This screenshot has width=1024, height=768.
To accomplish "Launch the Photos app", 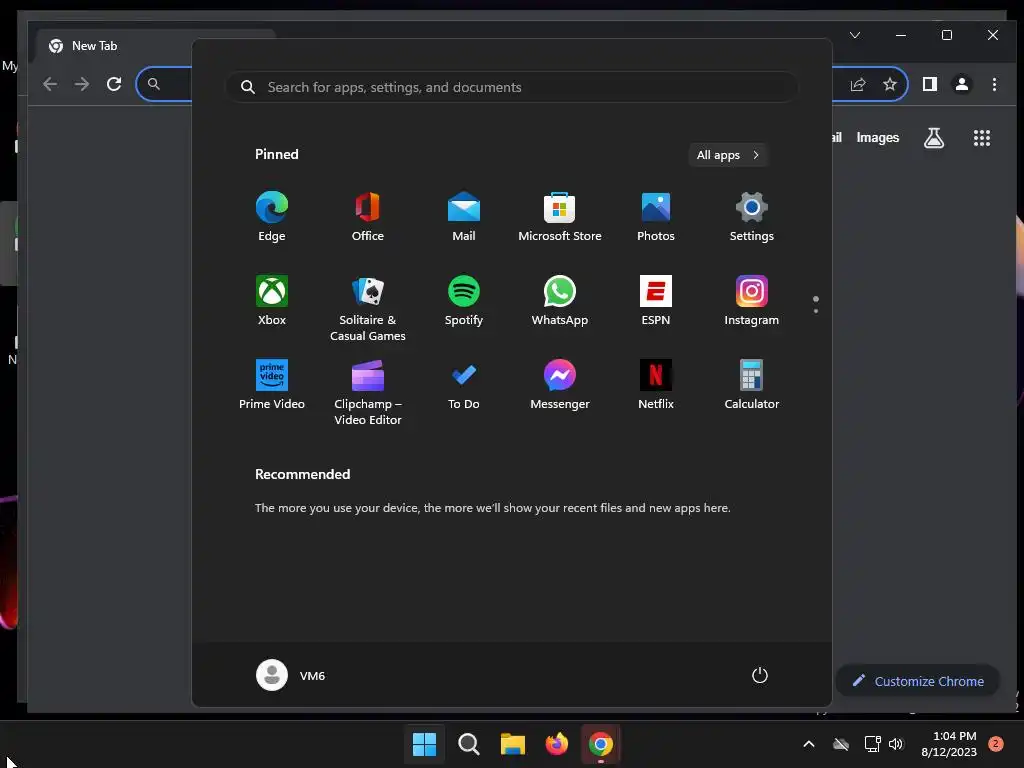I will pos(656,217).
